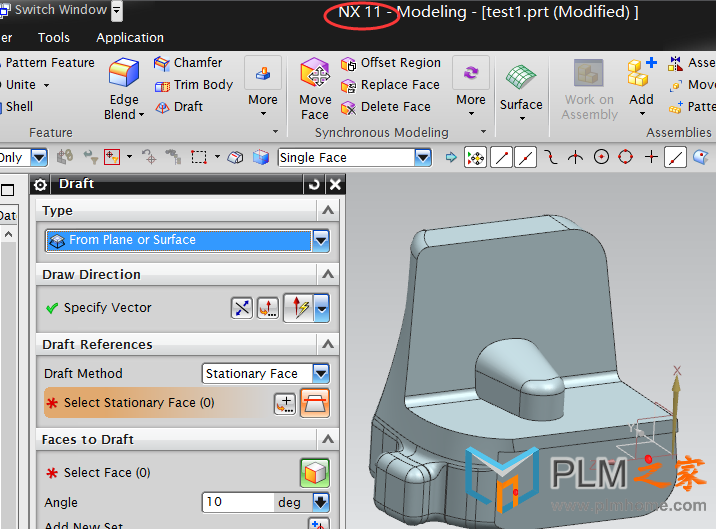Collapse the Draw Direction section
Screen dimensions: 716x529
[x=327, y=275]
